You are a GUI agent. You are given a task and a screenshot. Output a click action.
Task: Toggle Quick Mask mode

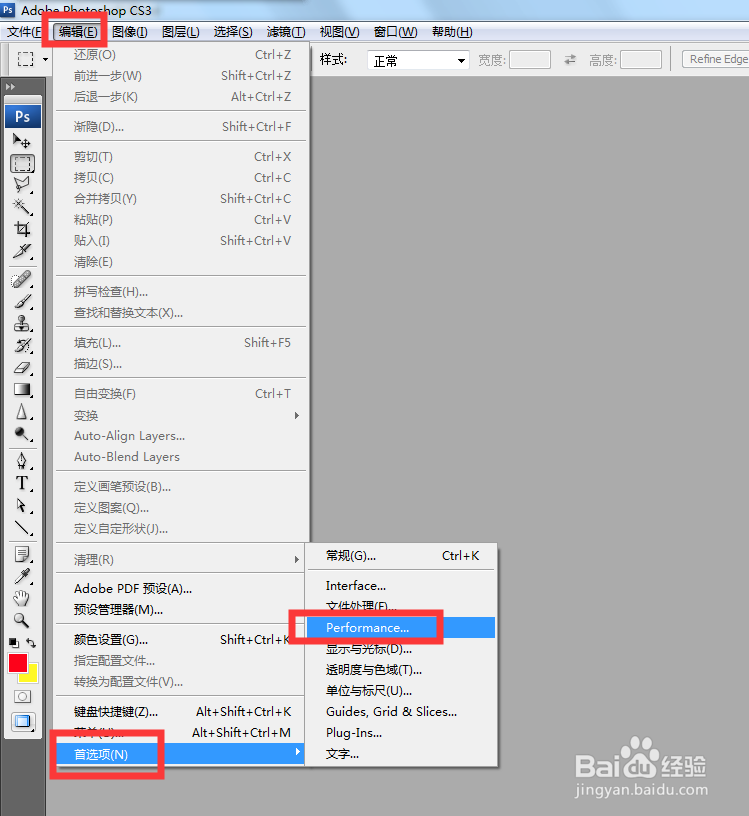pyautogui.click(x=22, y=696)
